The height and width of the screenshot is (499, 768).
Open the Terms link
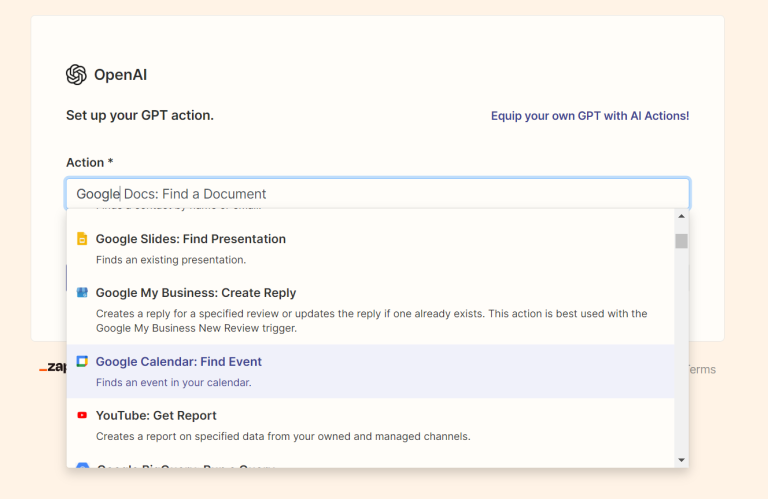(x=702, y=369)
